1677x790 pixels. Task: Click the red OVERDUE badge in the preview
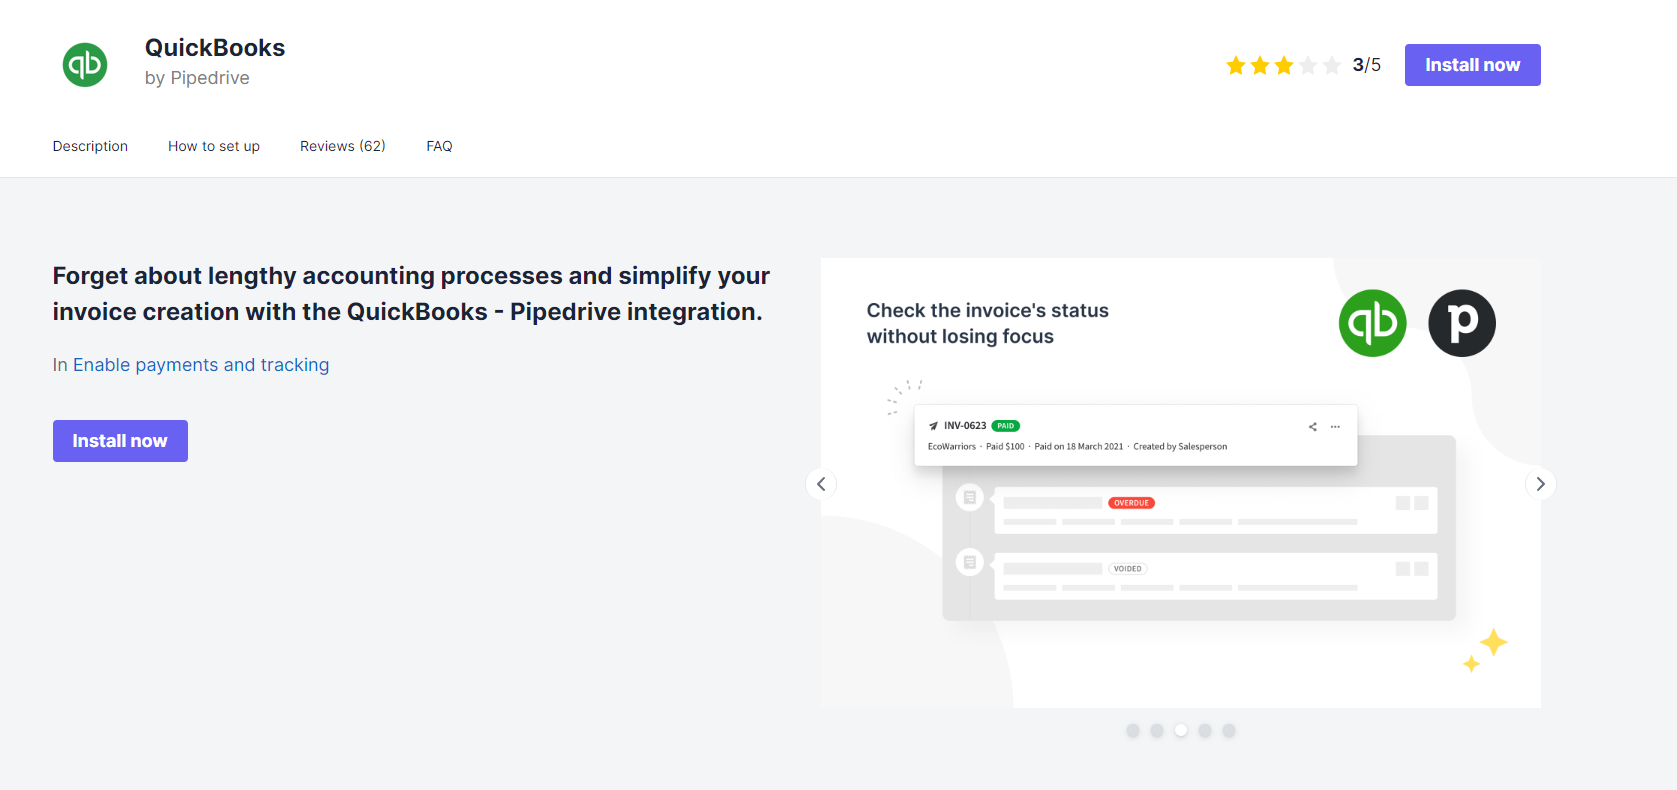(x=1130, y=502)
